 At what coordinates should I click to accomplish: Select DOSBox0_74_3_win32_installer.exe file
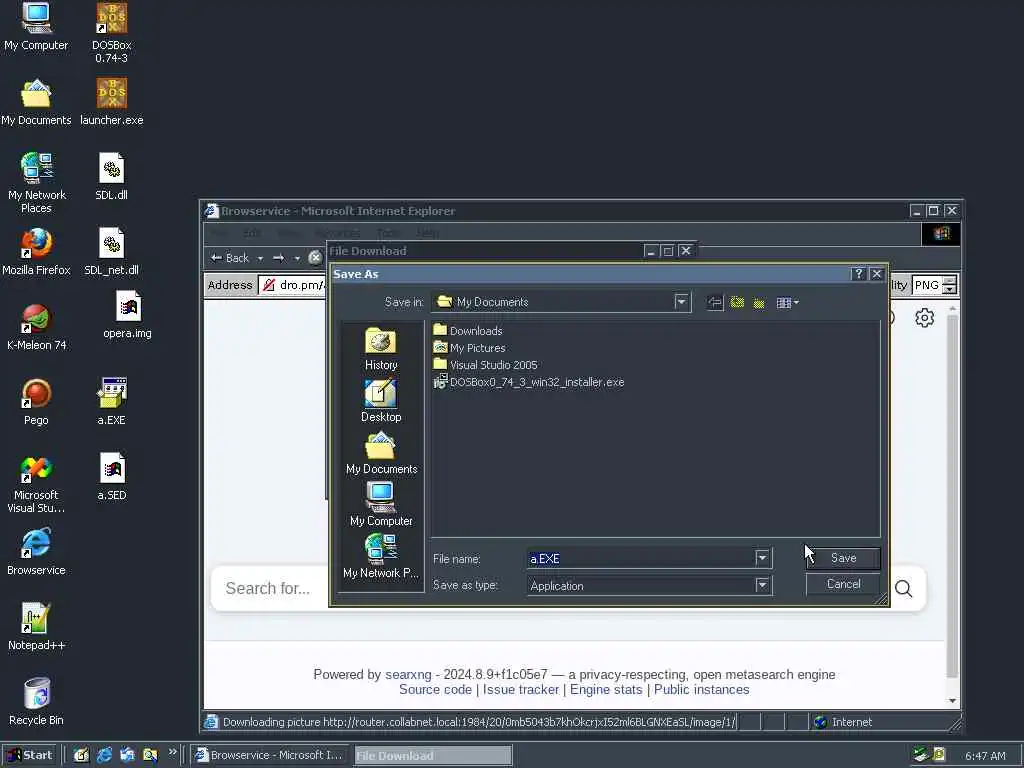[x=529, y=381]
